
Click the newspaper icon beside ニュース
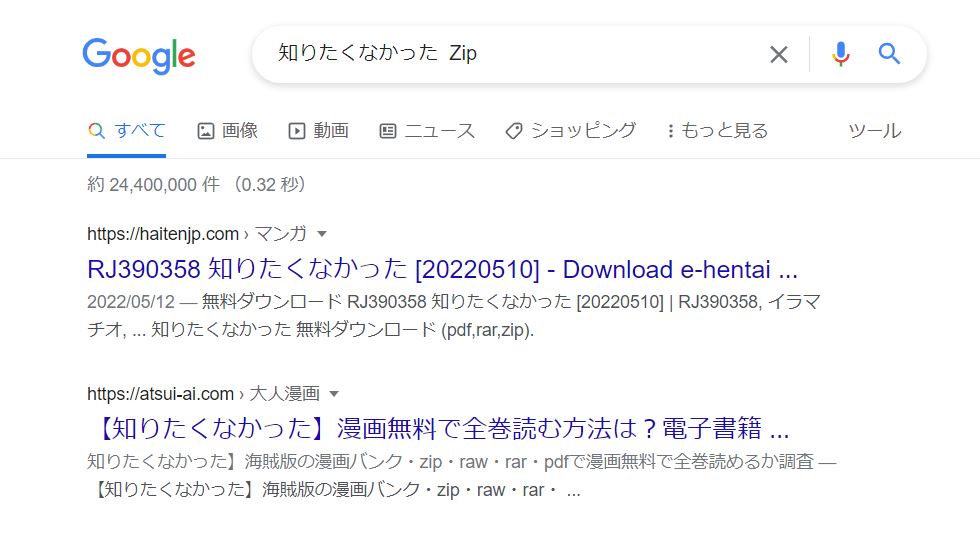coord(388,131)
